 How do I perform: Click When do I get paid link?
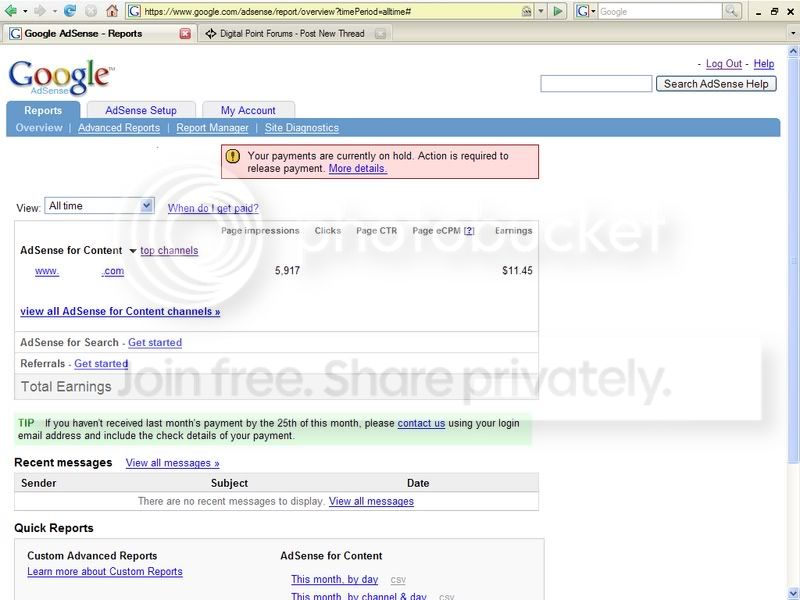tap(213, 208)
